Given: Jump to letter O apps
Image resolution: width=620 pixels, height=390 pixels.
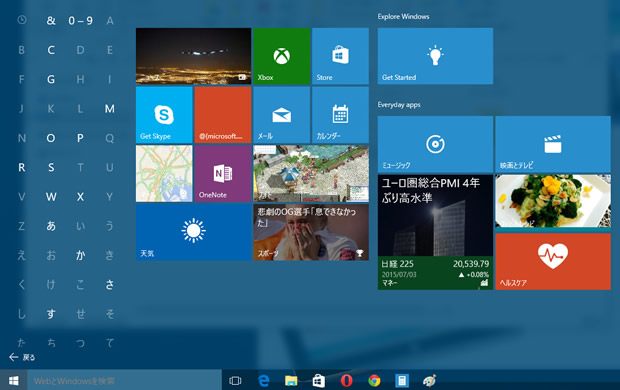Looking at the screenshot, I should [51, 138].
